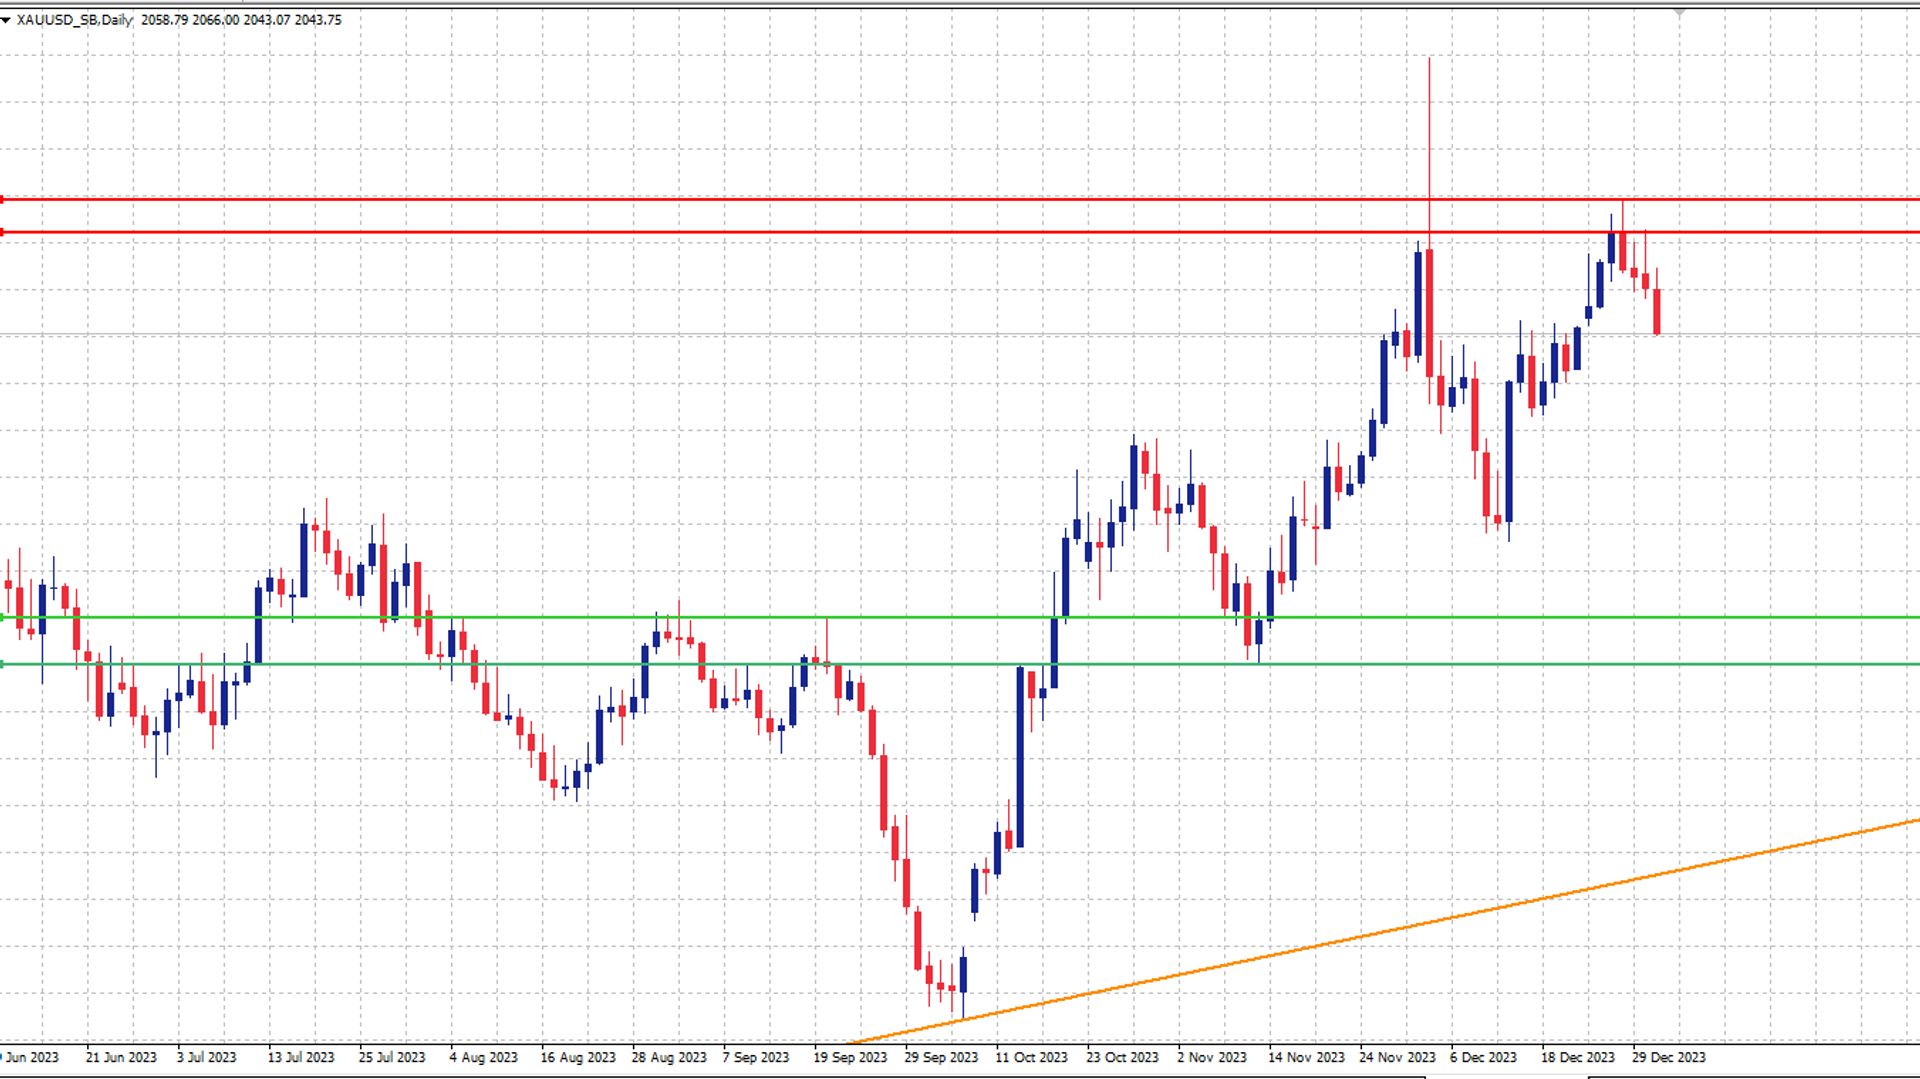Click the 21 Jun 2023 date label
Screen dimensions: 1920x1079
(121, 1057)
